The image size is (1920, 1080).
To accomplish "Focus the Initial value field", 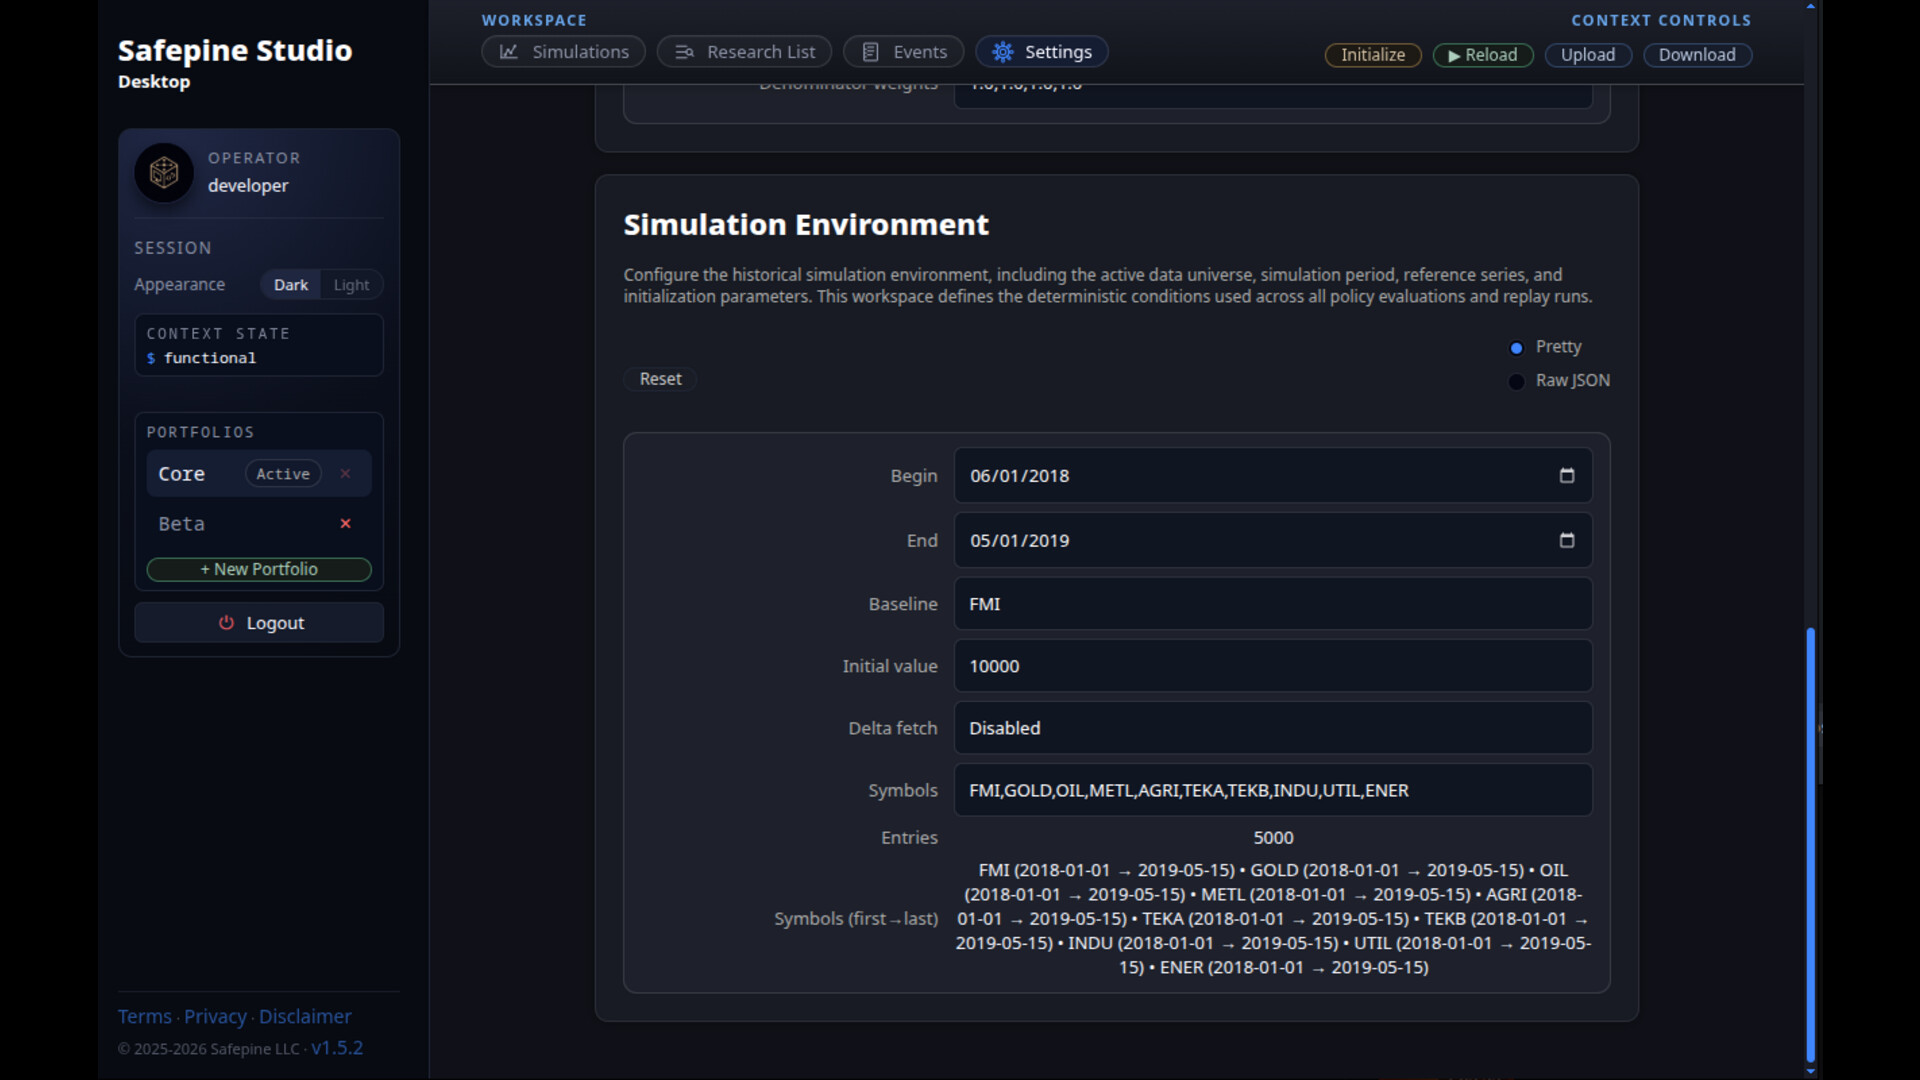I will pyautogui.click(x=1273, y=666).
